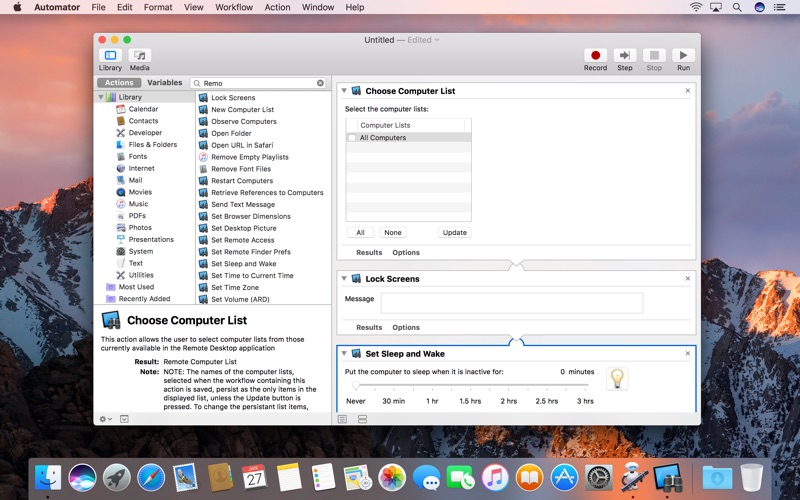Toggle the Library panel icon
The image size is (800, 500).
tap(110, 56)
